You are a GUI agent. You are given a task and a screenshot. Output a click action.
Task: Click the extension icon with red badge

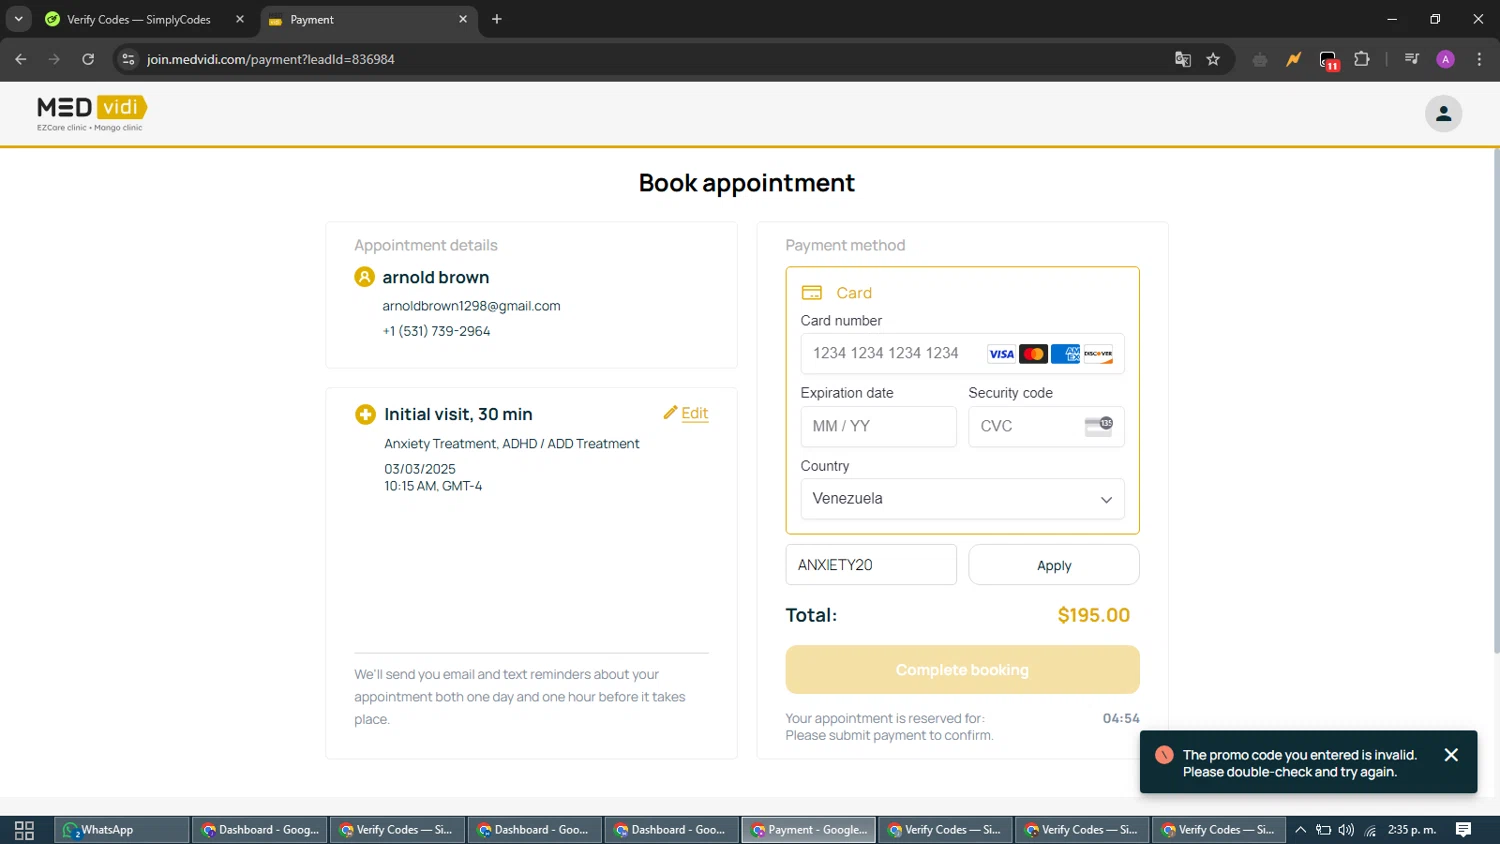(x=1328, y=60)
